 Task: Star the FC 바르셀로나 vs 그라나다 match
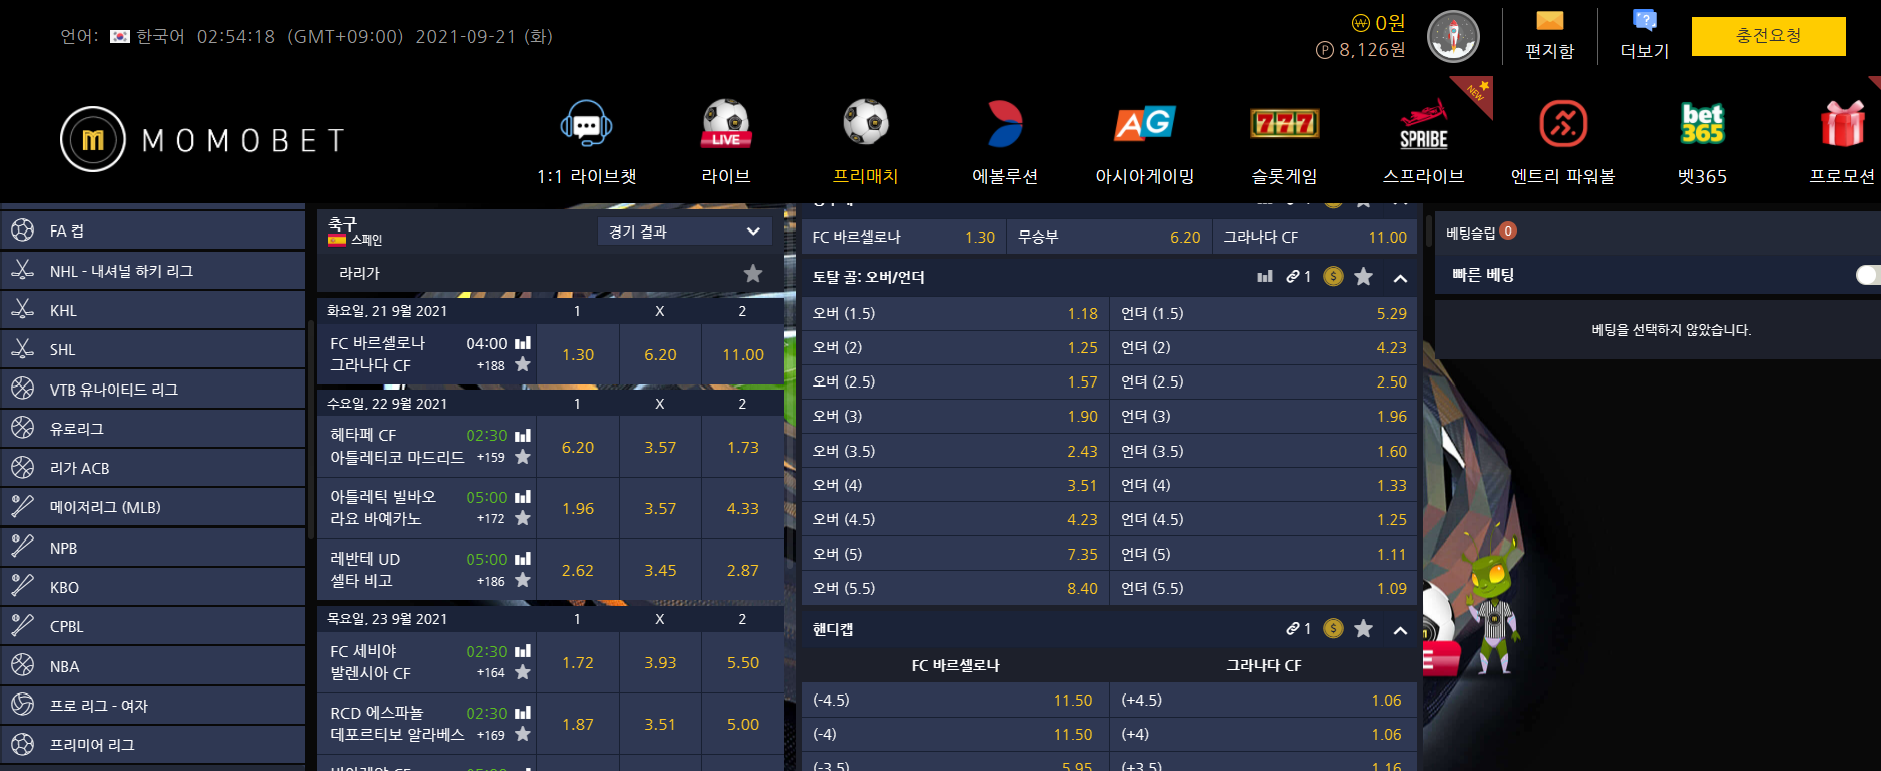tap(522, 365)
